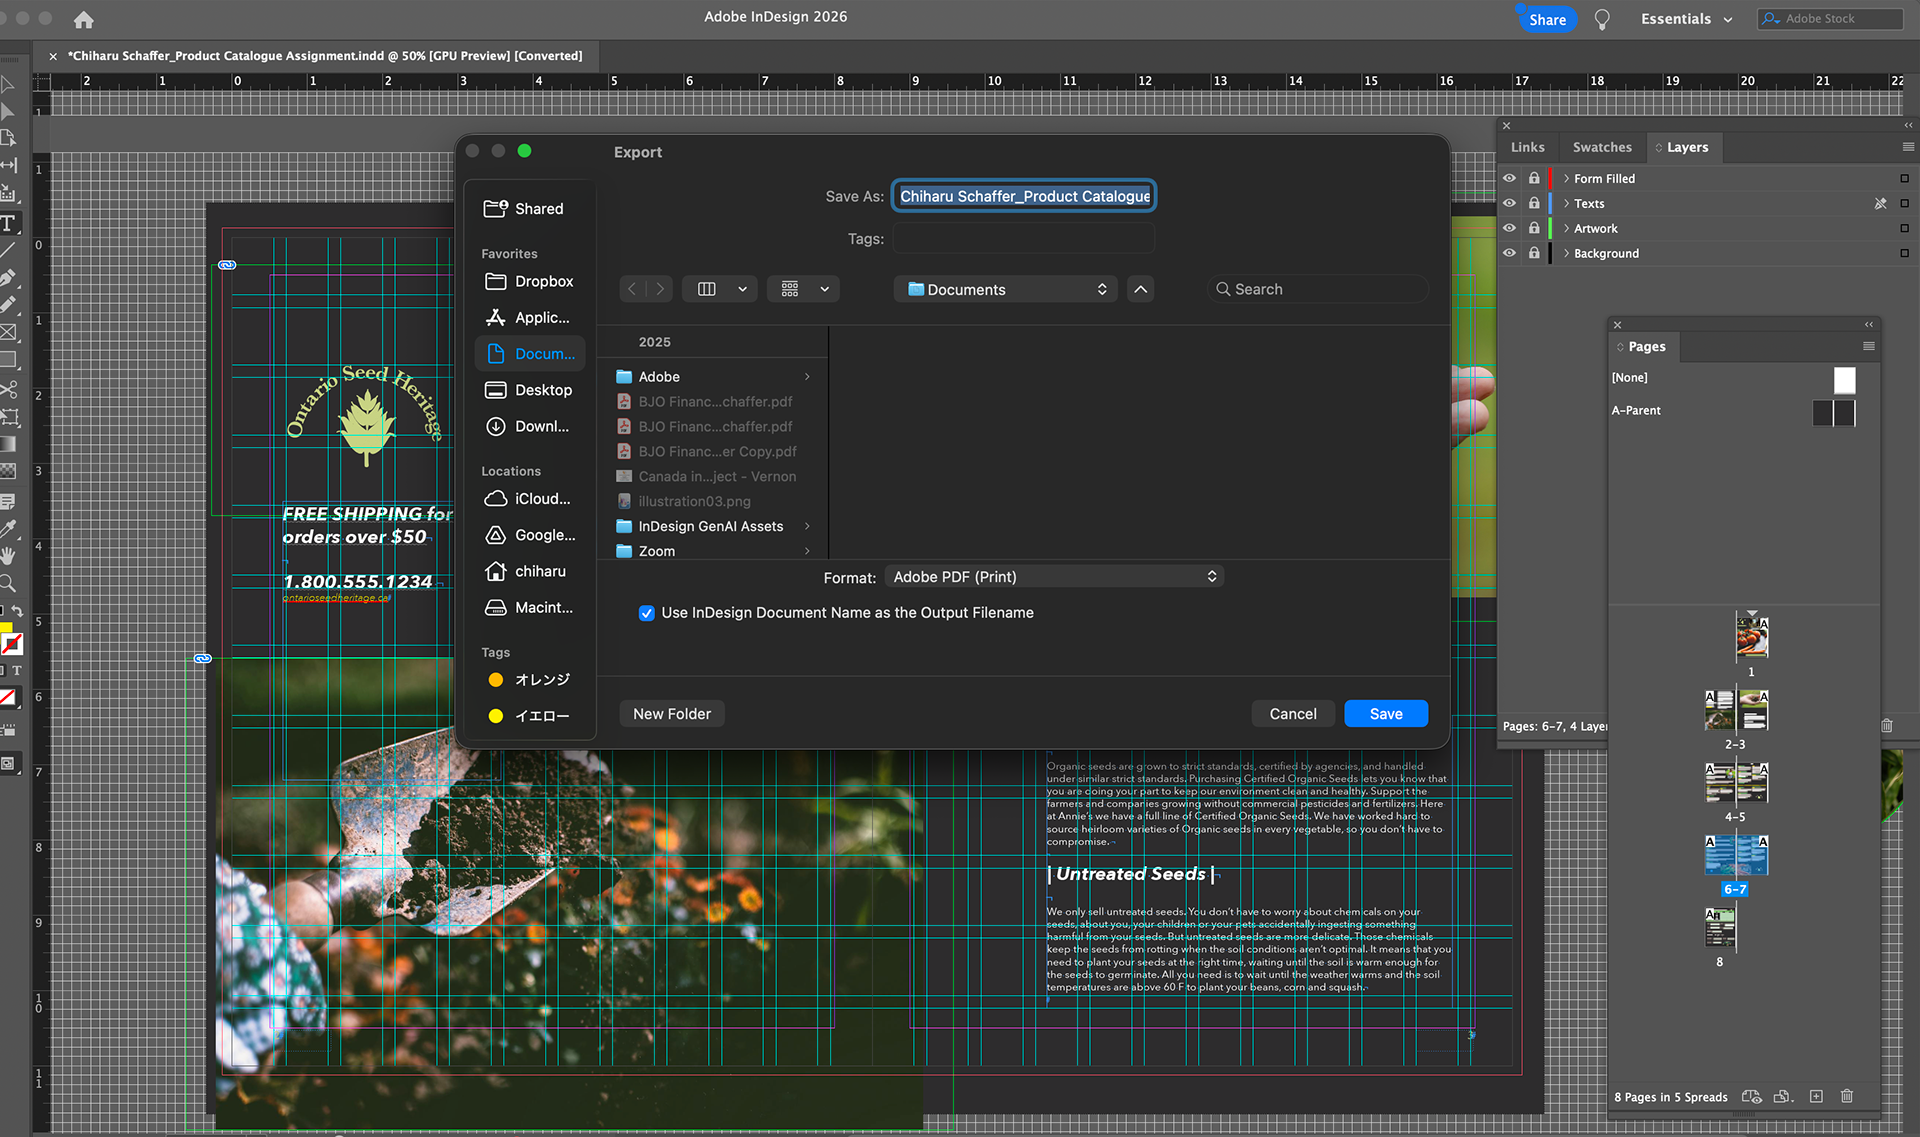Select the Zoom magnifier tool
Screen dimensions: 1920x1137
[8, 583]
